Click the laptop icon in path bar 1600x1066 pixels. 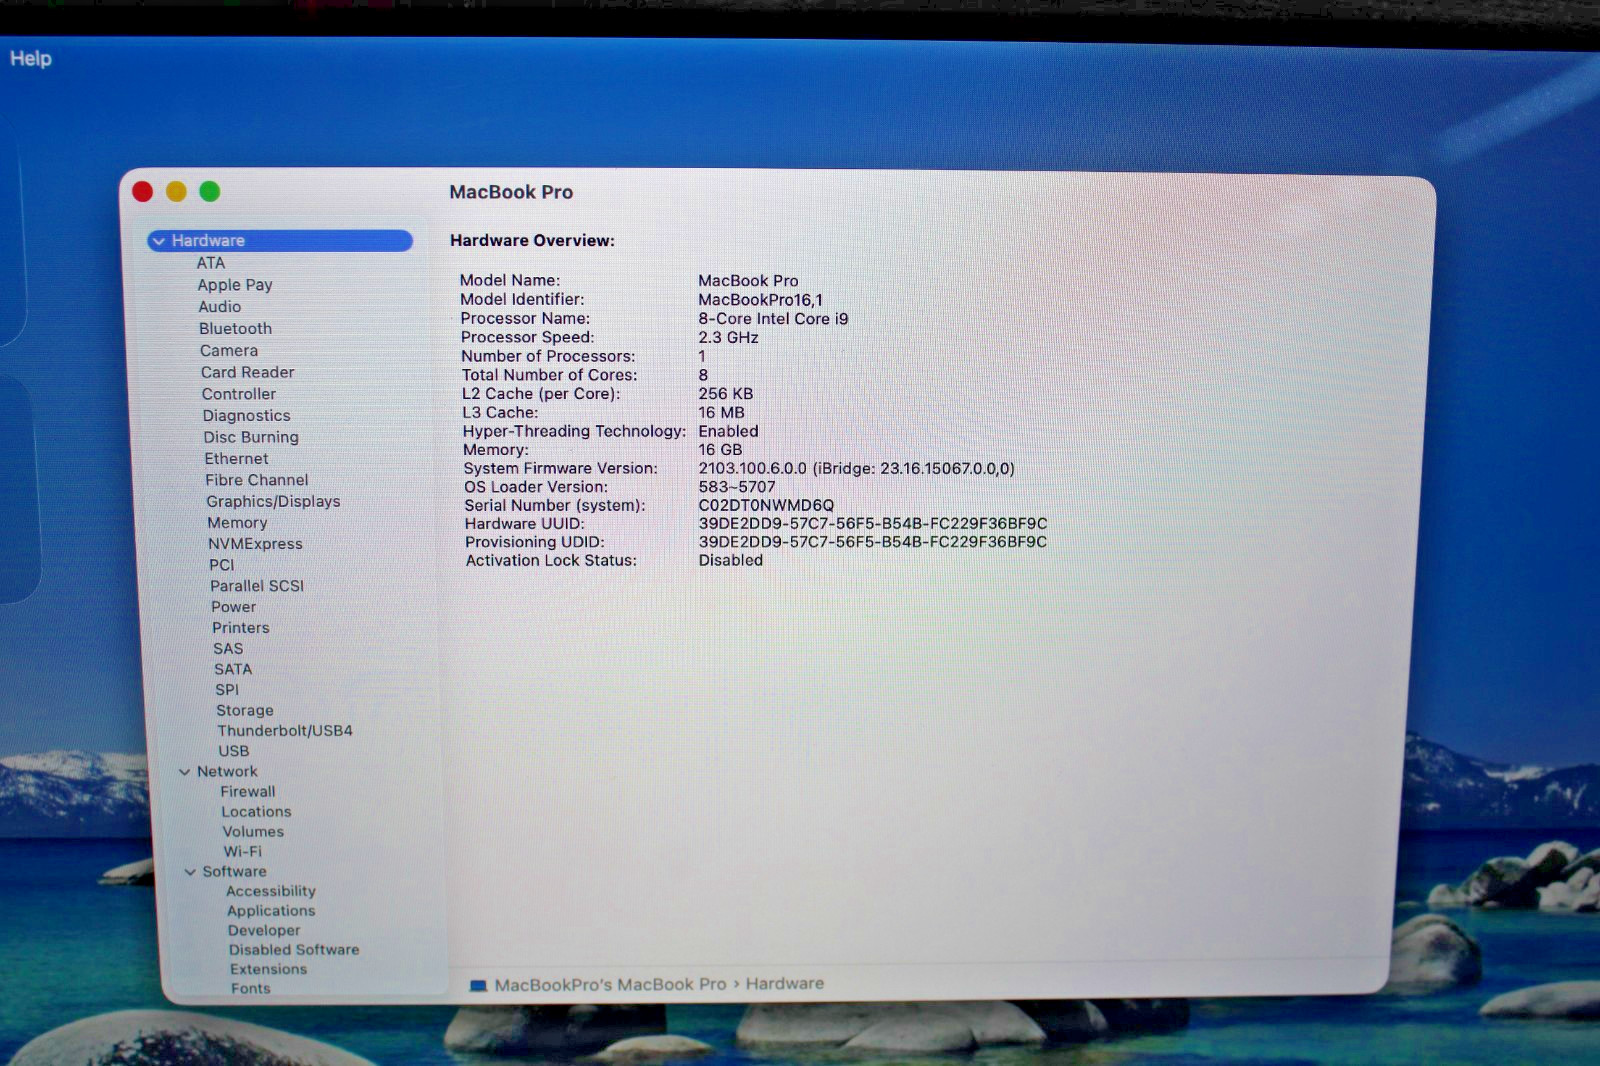(x=478, y=985)
